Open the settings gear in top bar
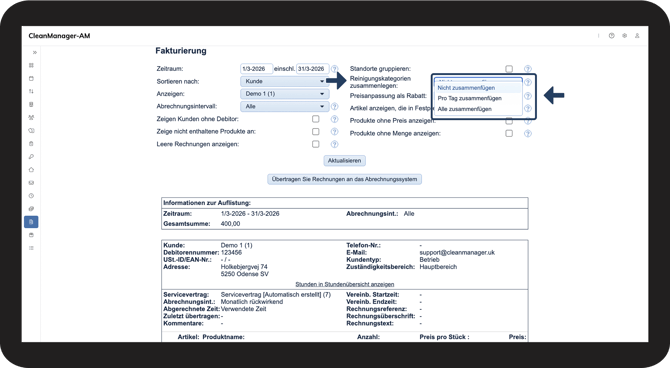This screenshot has width=670, height=368. point(624,36)
